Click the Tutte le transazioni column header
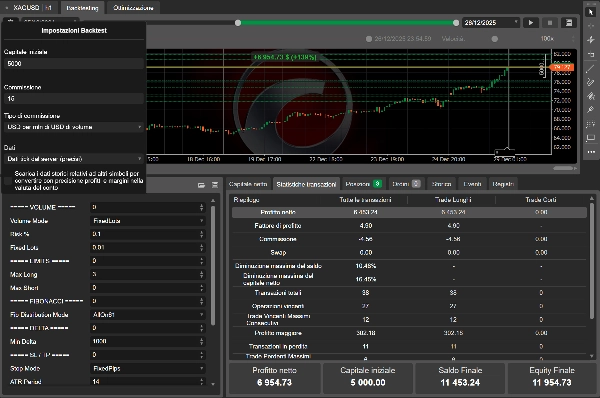This screenshot has height=398, width=600. point(365,200)
